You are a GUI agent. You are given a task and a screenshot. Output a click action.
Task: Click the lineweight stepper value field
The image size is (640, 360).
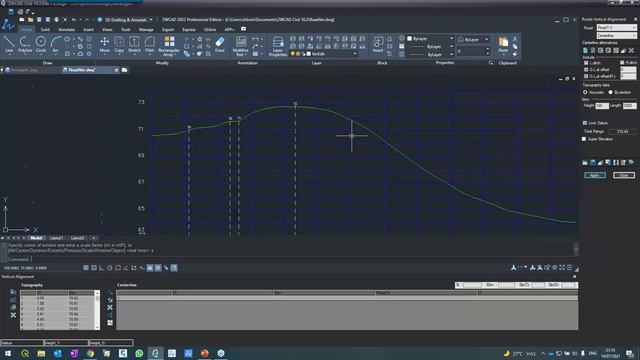(x=471, y=51)
